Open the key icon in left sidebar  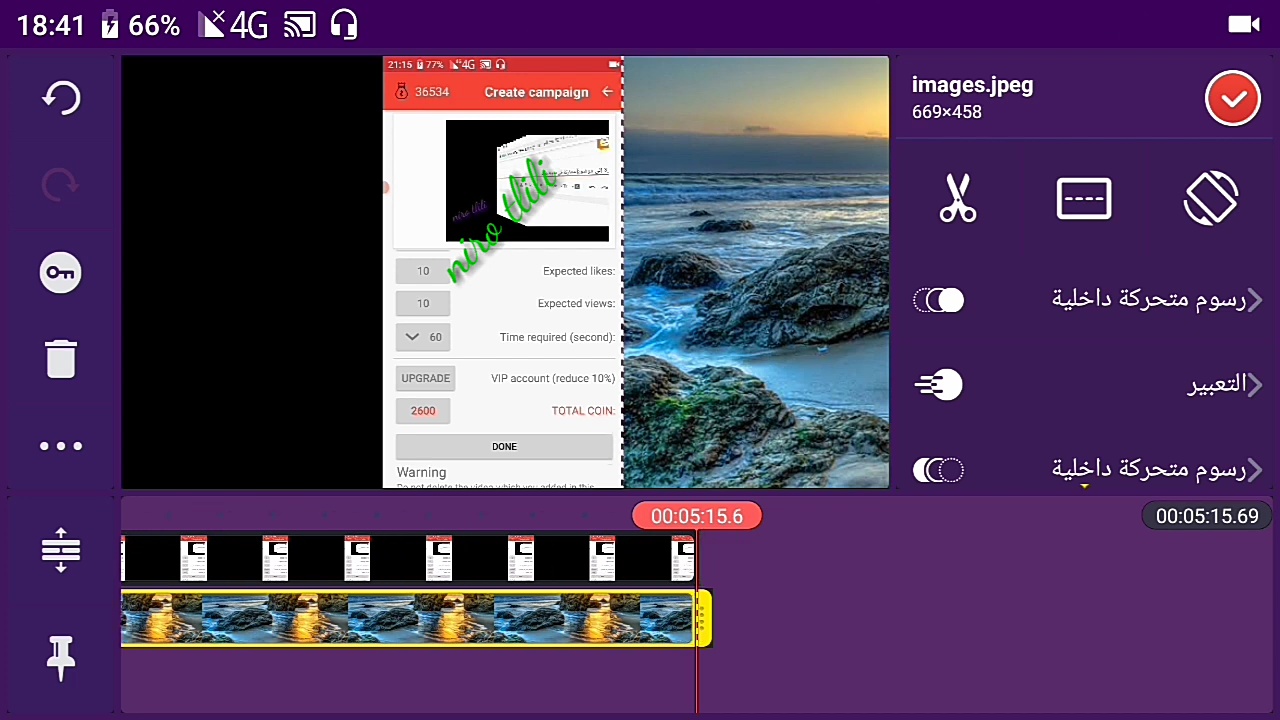[61, 273]
